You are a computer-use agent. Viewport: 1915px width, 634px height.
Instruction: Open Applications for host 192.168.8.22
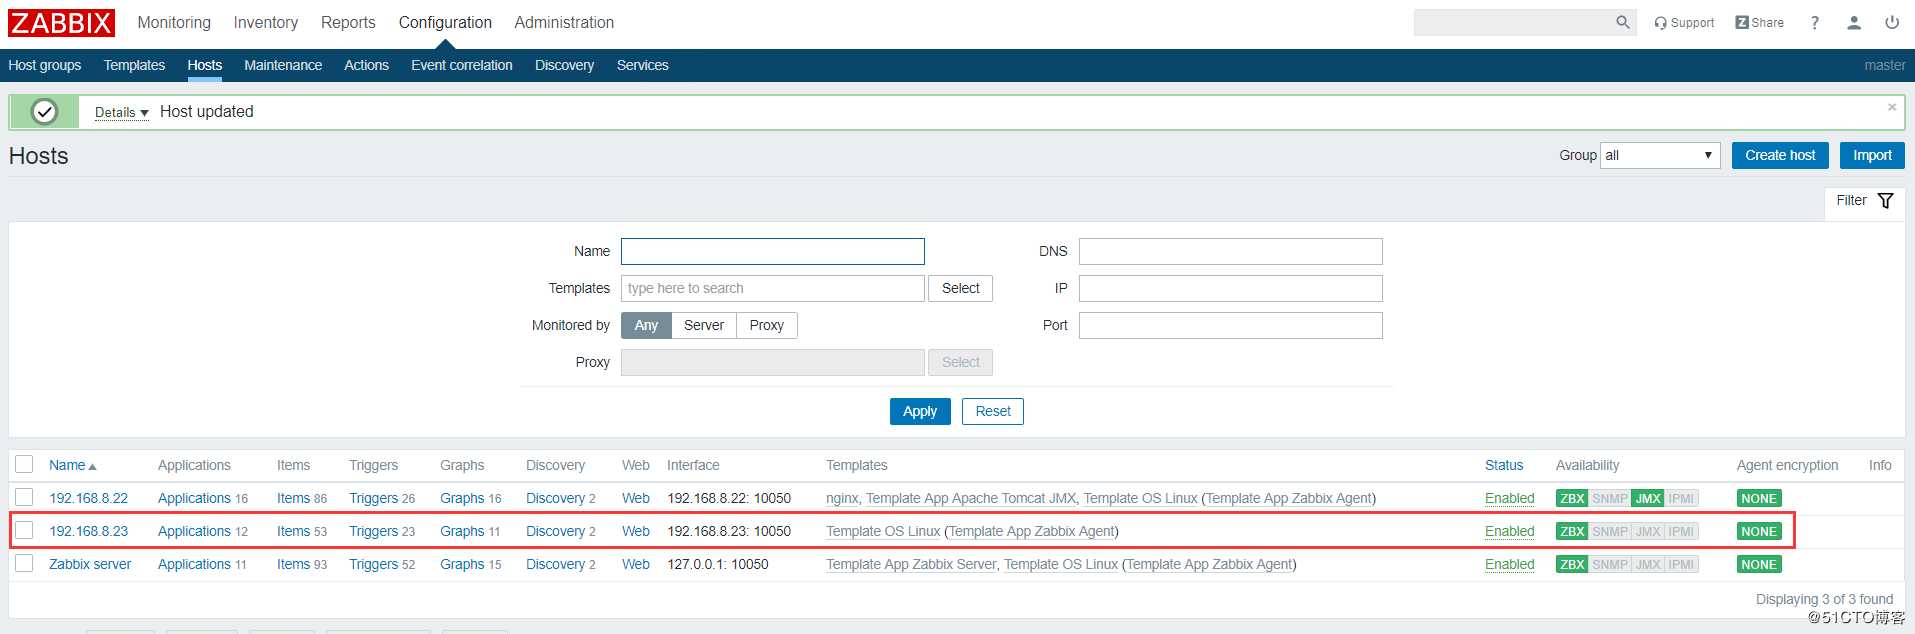click(x=194, y=498)
